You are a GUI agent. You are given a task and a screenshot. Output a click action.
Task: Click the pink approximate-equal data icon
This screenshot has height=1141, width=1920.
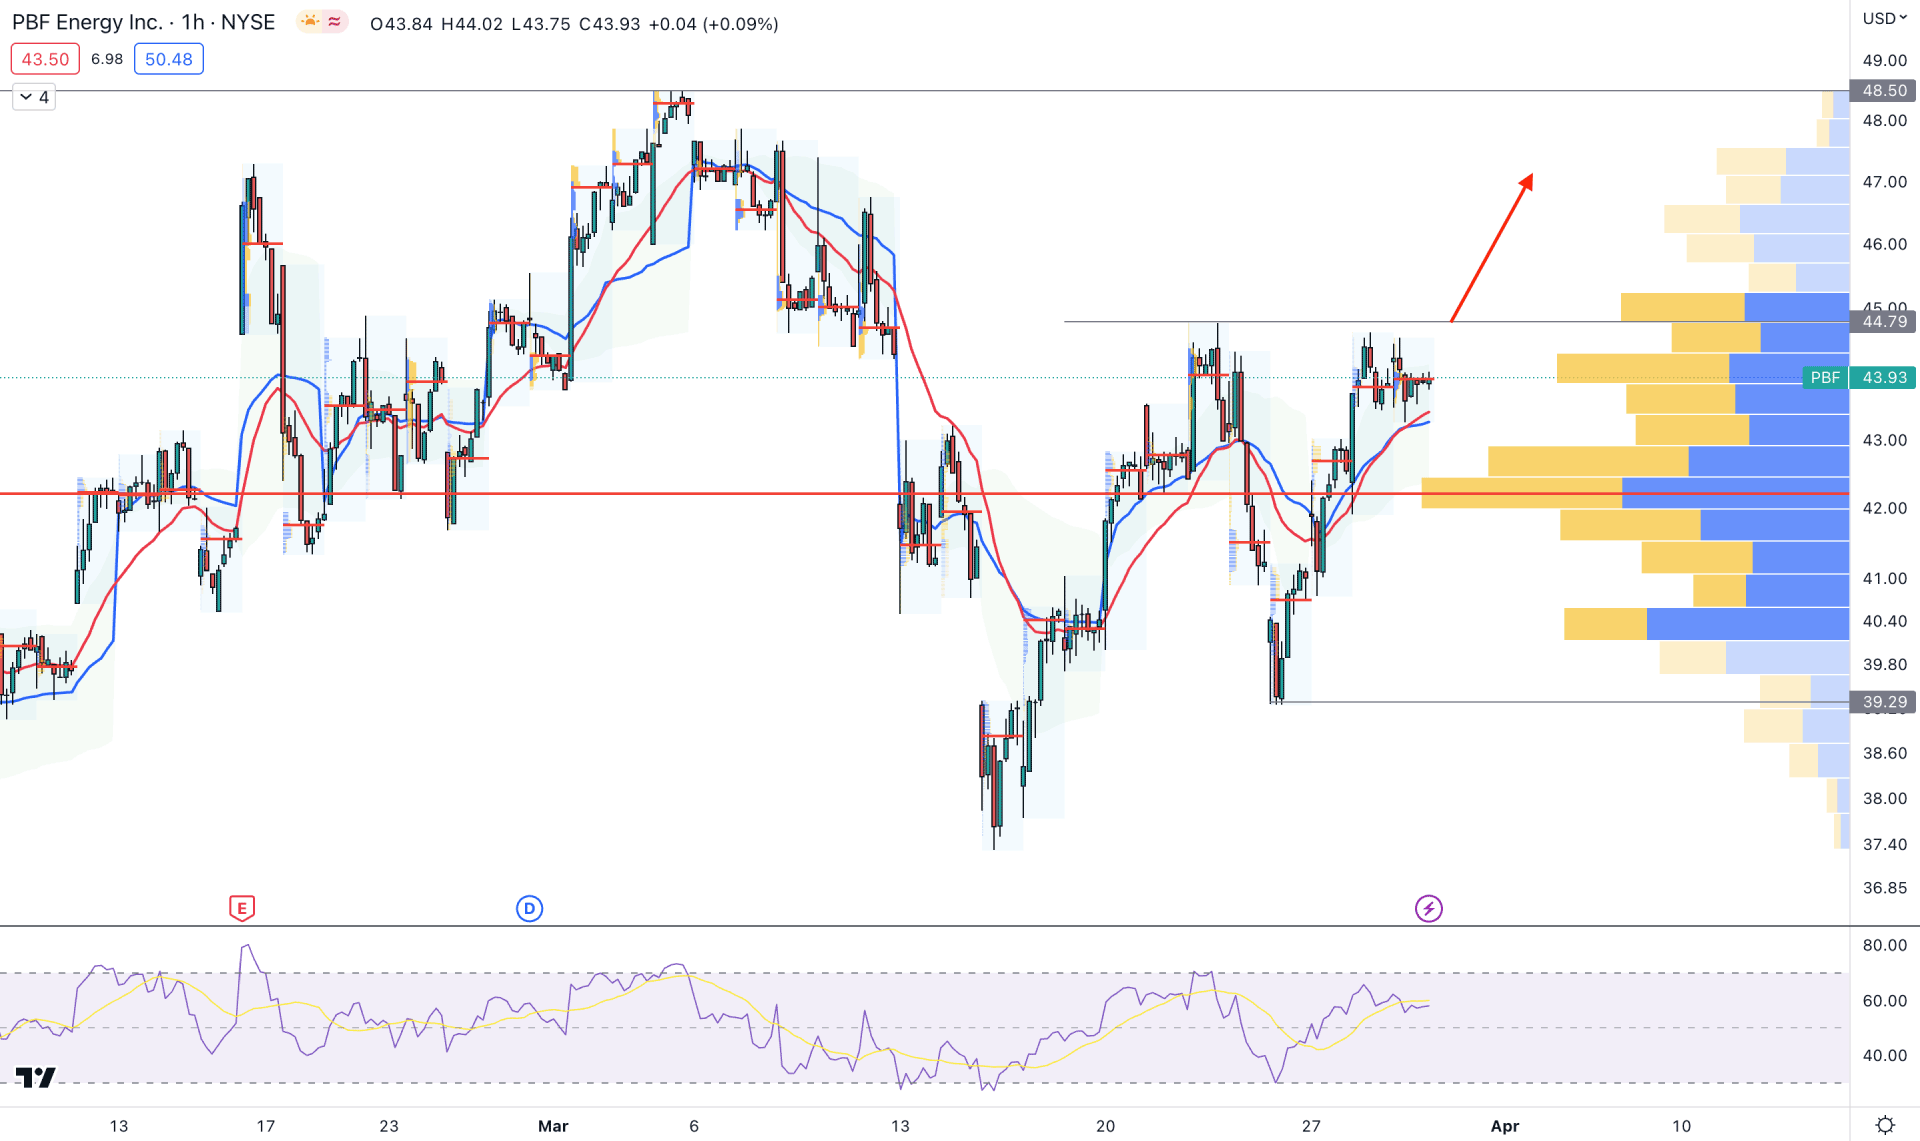334,22
